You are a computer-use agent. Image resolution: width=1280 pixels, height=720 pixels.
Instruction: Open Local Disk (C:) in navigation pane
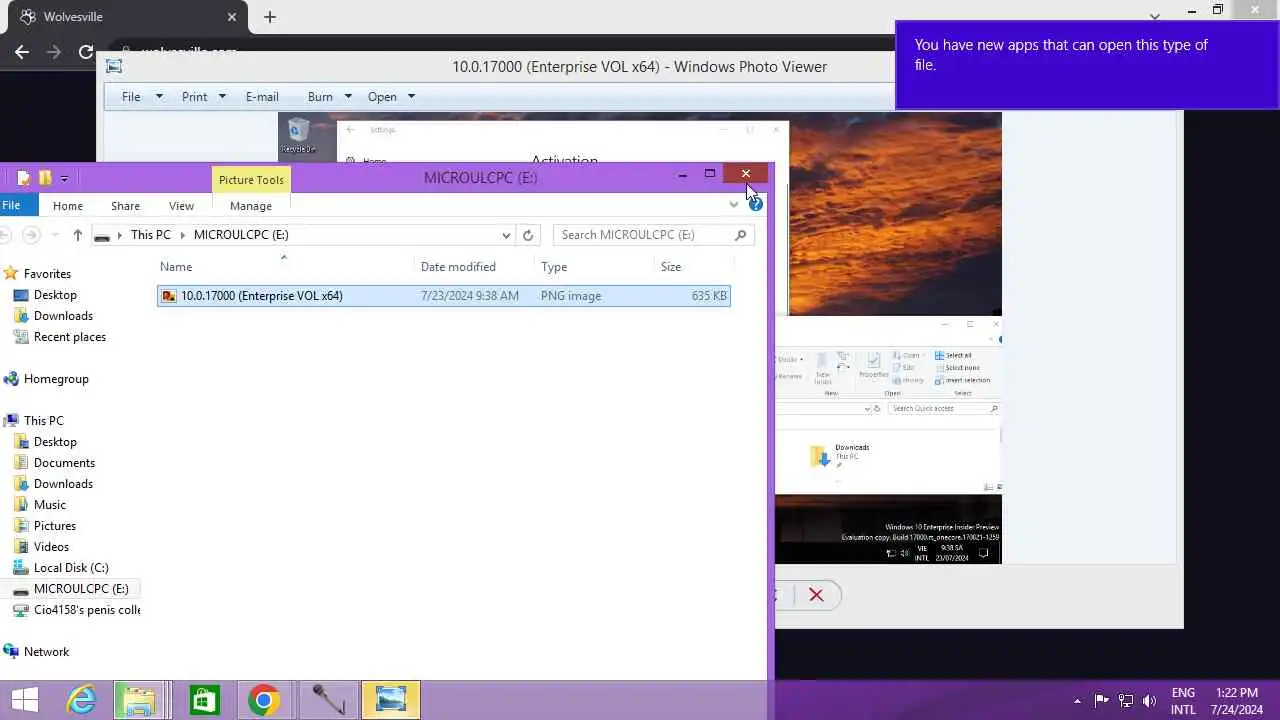(x=71, y=568)
